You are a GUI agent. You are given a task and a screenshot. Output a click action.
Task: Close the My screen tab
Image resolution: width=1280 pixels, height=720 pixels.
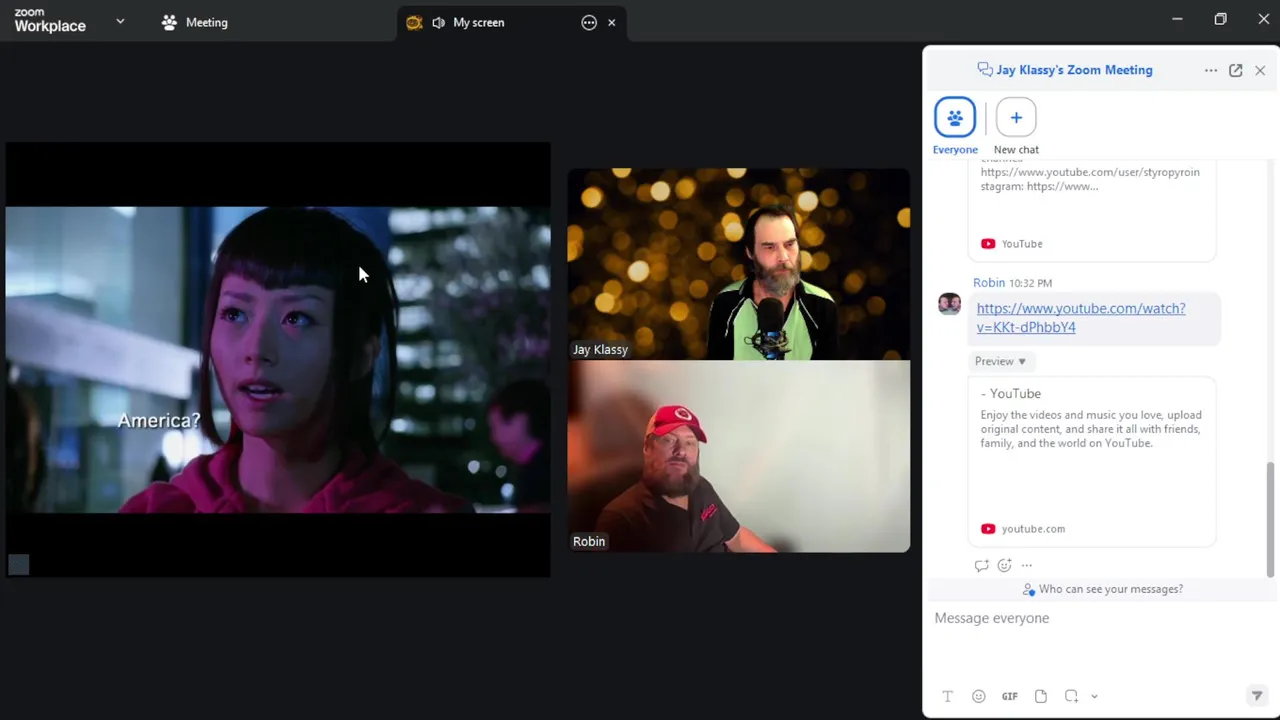click(612, 22)
